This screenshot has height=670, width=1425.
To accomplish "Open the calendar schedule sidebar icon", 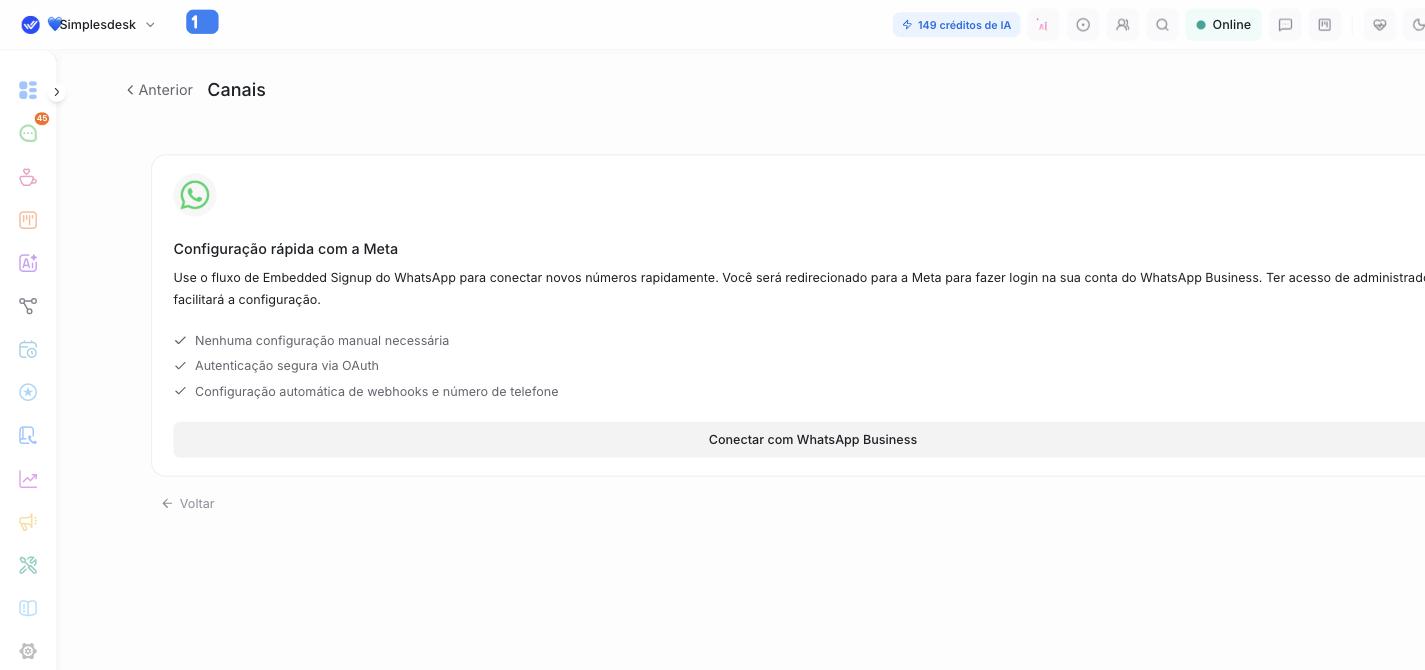I will coord(28,349).
